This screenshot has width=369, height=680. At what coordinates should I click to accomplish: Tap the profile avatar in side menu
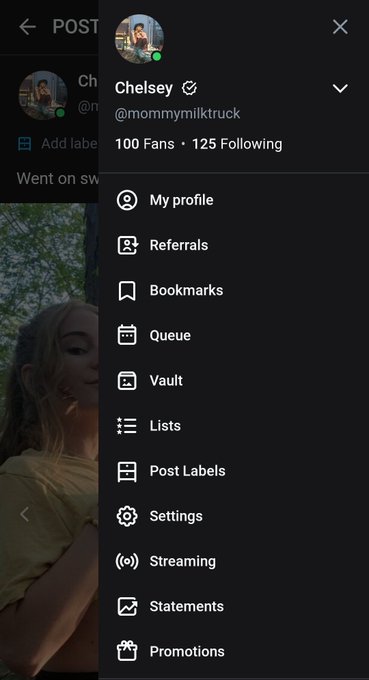(139, 39)
